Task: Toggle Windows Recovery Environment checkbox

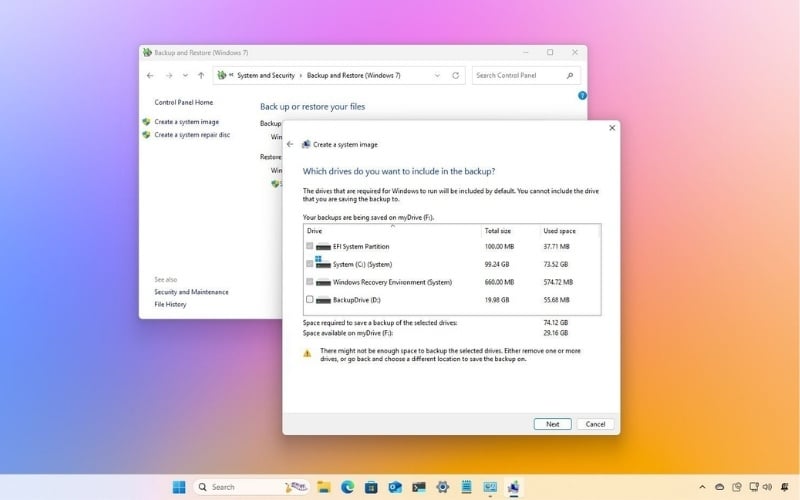Action: (310, 282)
